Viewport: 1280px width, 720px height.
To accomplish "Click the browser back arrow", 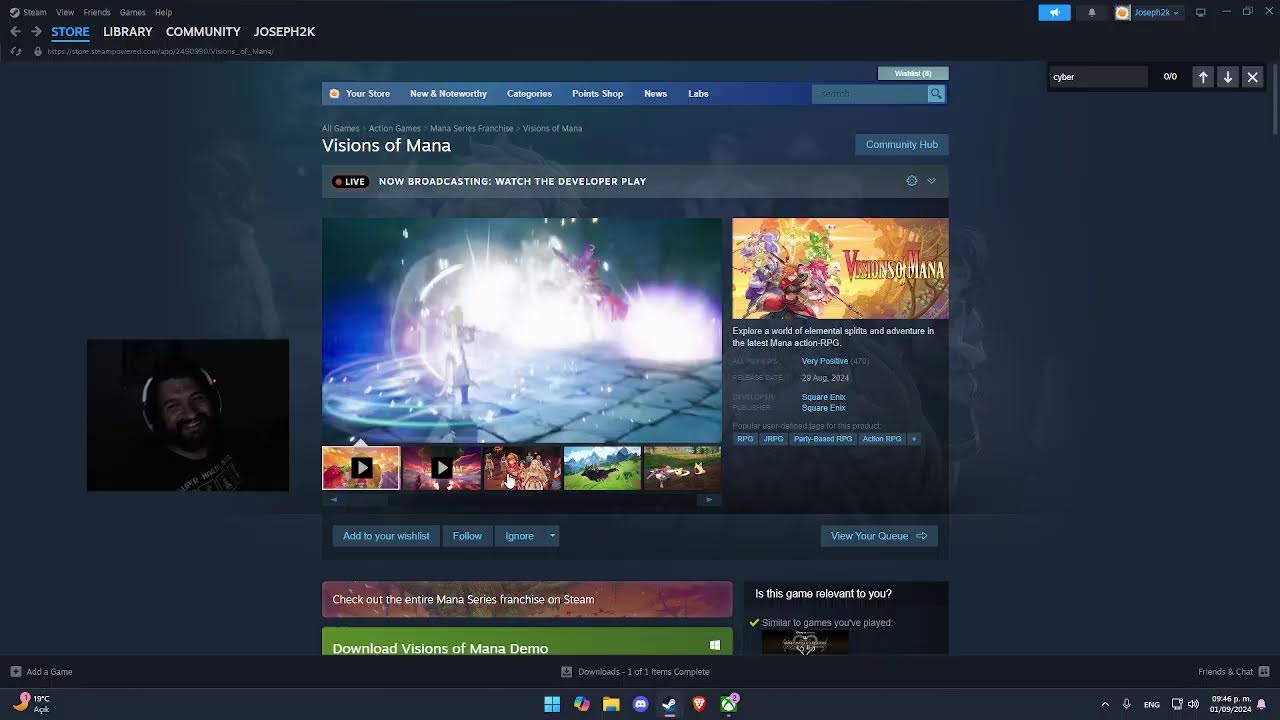I will (x=15, y=31).
